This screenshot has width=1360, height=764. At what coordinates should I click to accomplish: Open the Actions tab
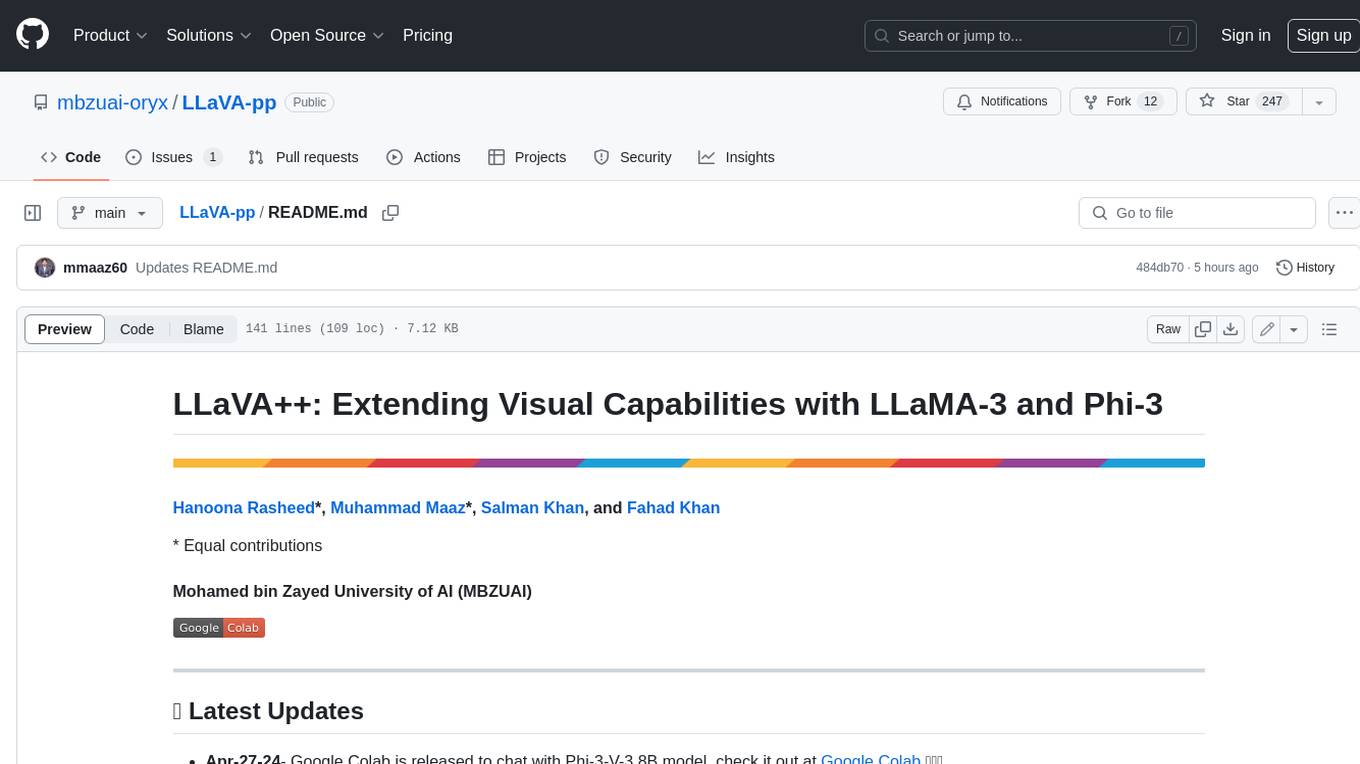click(x=423, y=157)
